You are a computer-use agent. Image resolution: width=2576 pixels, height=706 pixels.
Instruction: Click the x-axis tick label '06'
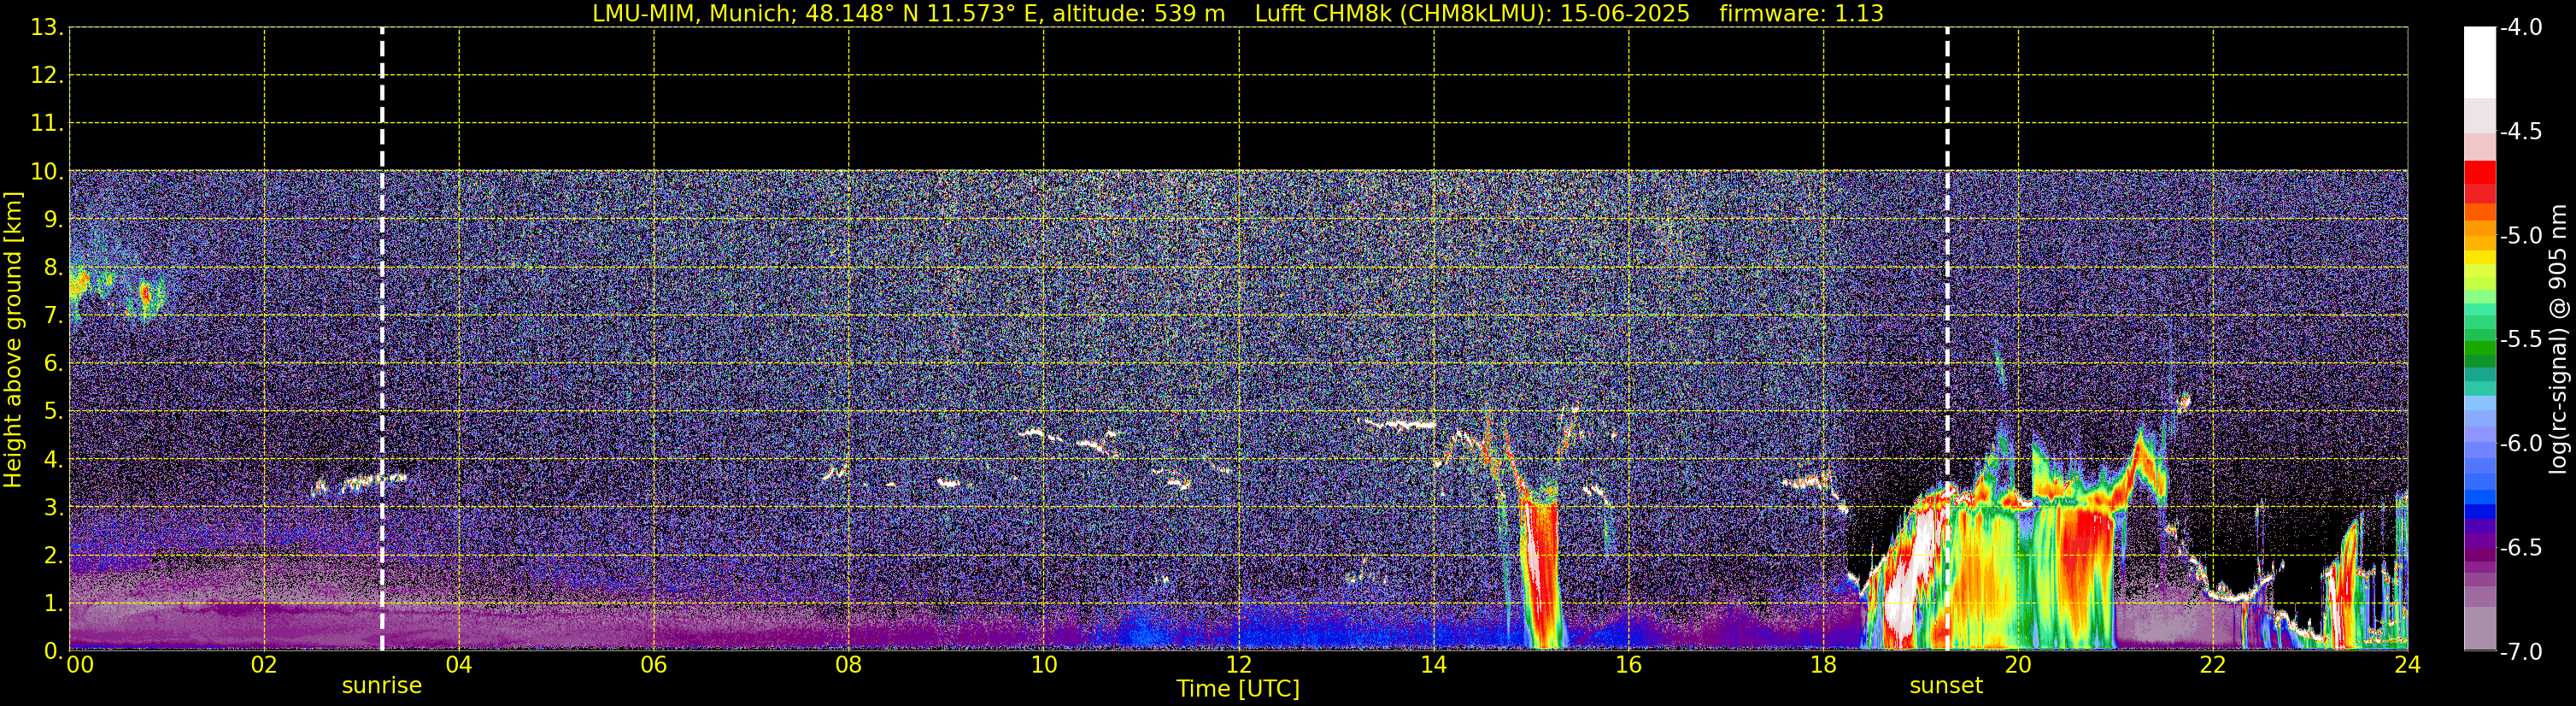(x=654, y=664)
